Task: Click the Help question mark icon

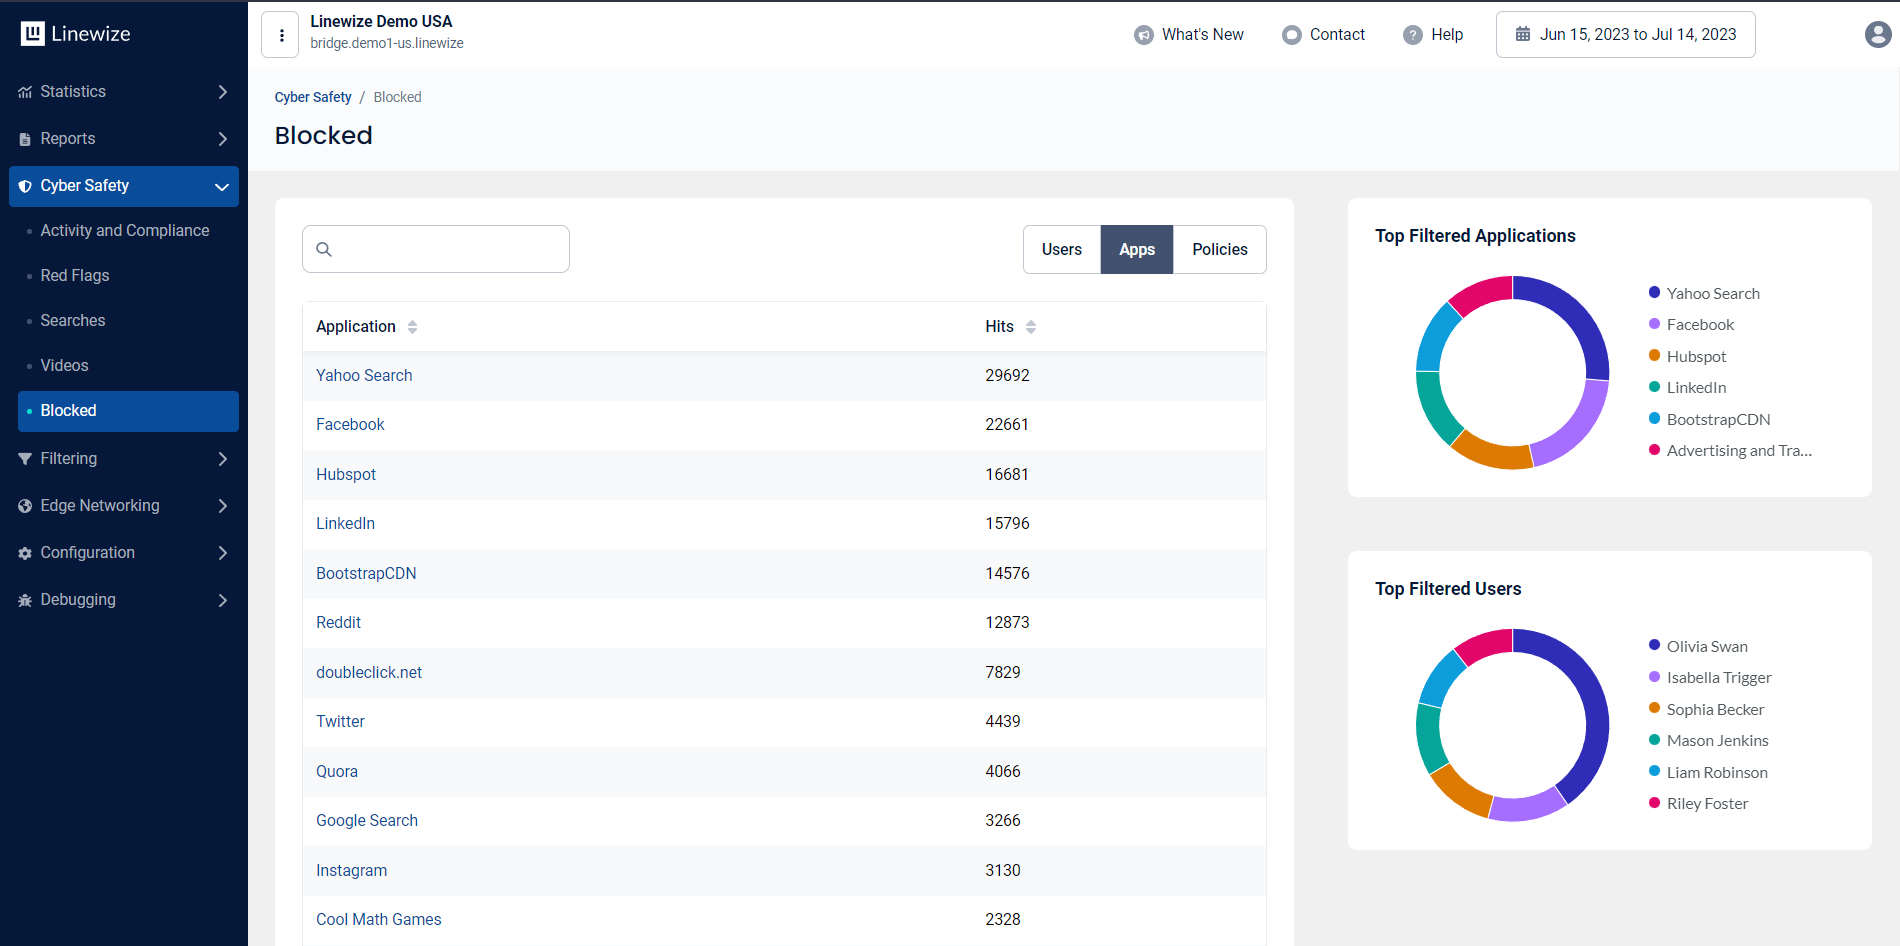Action: tap(1412, 35)
